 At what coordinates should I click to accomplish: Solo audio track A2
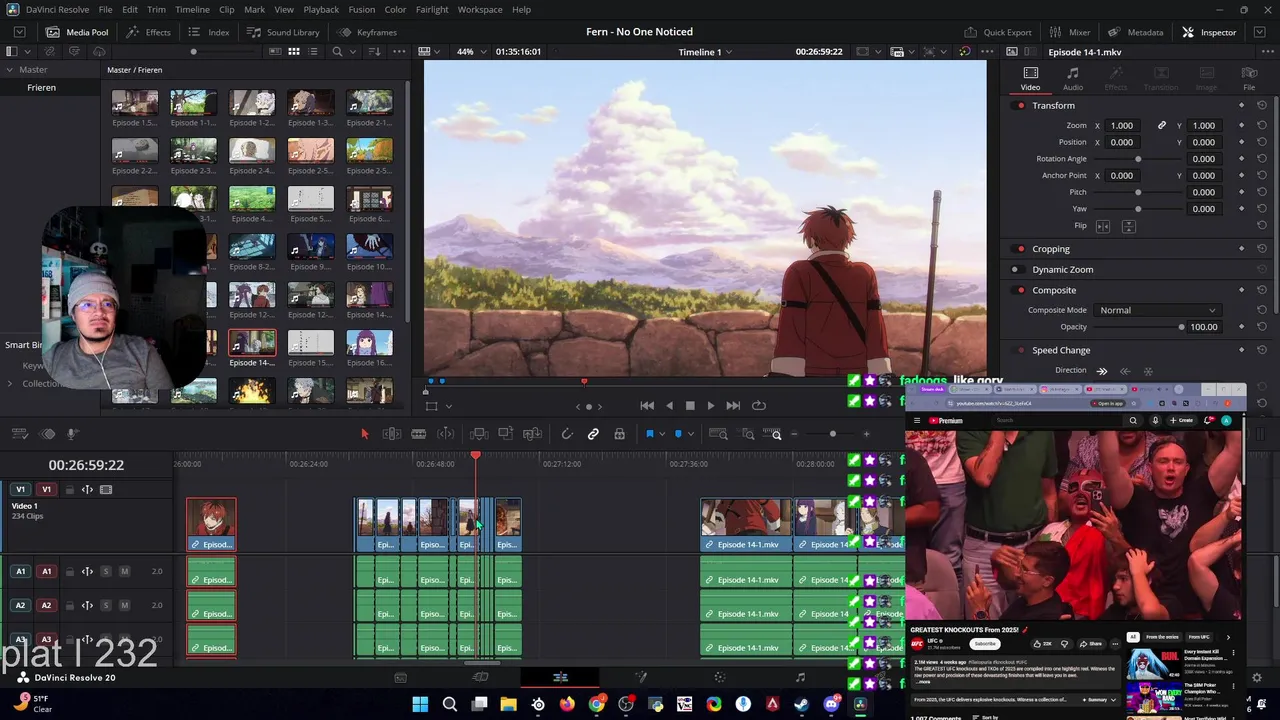pyautogui.click(x=105, y=606)
